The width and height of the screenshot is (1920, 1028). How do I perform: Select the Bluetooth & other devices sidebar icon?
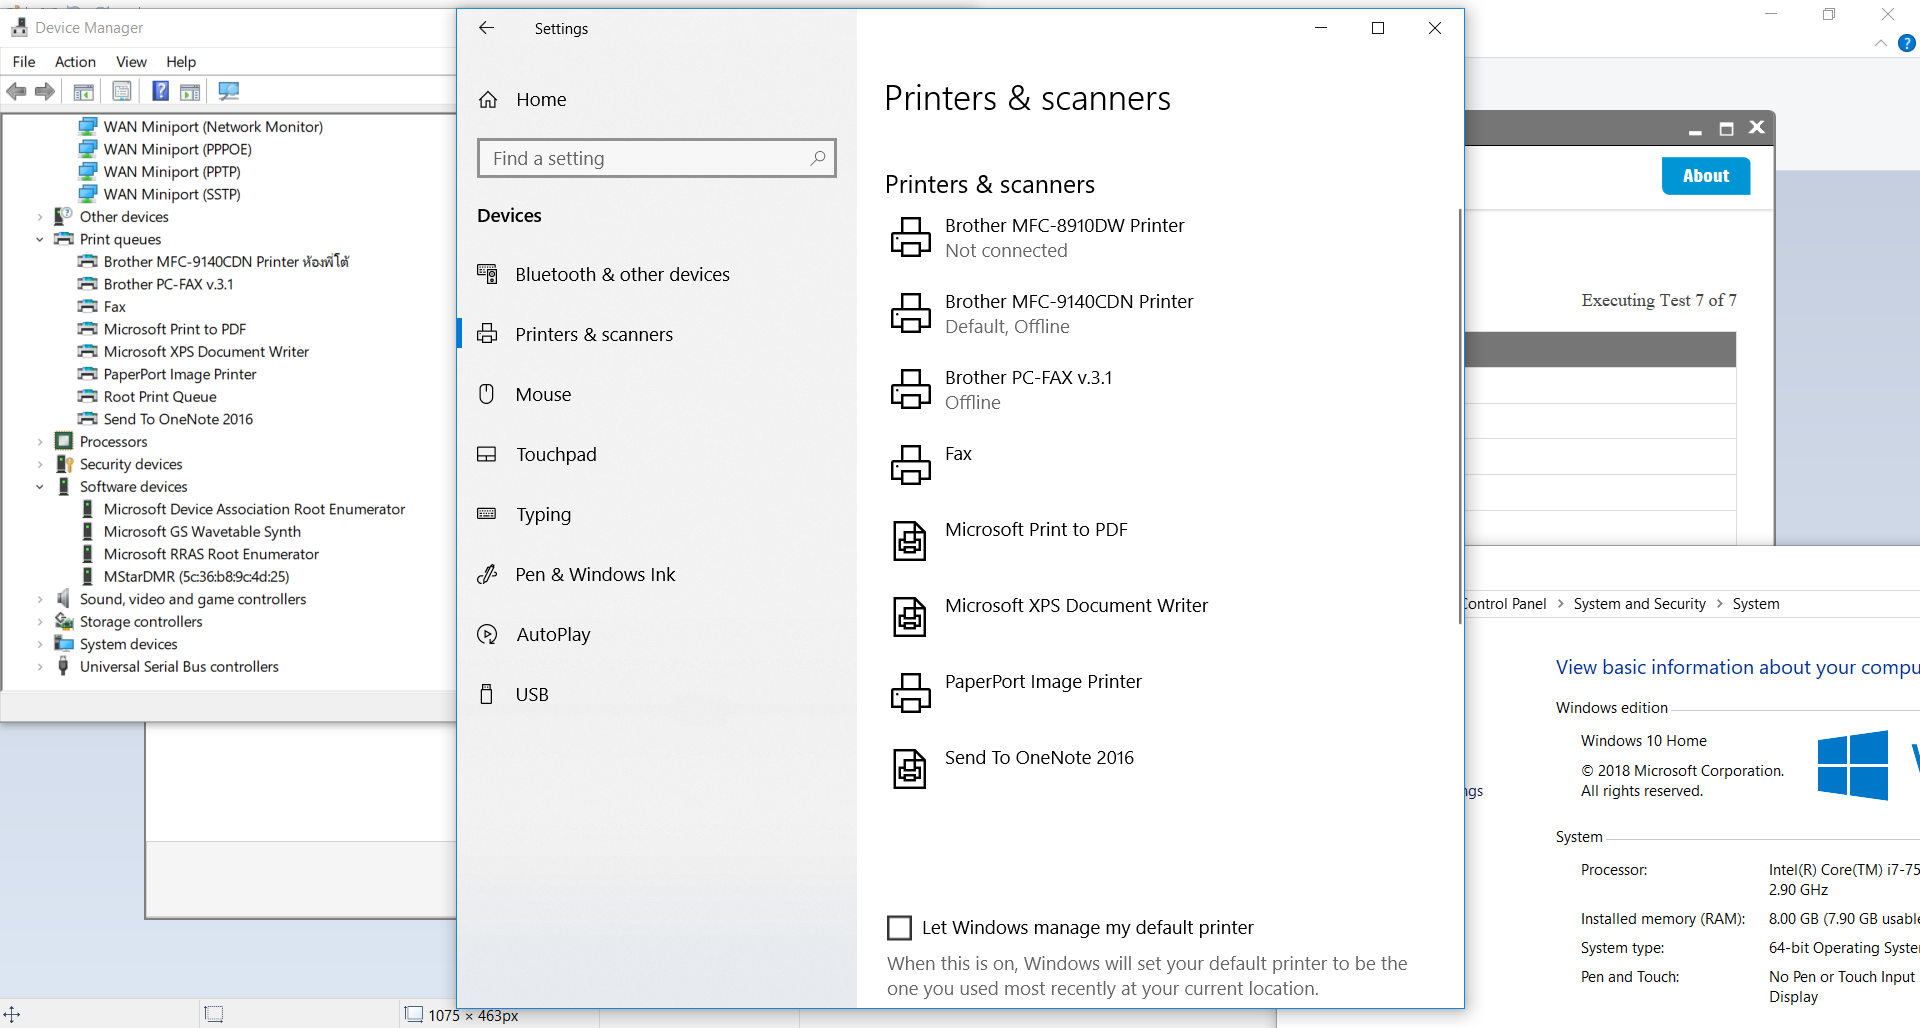[x=487, y=274]
